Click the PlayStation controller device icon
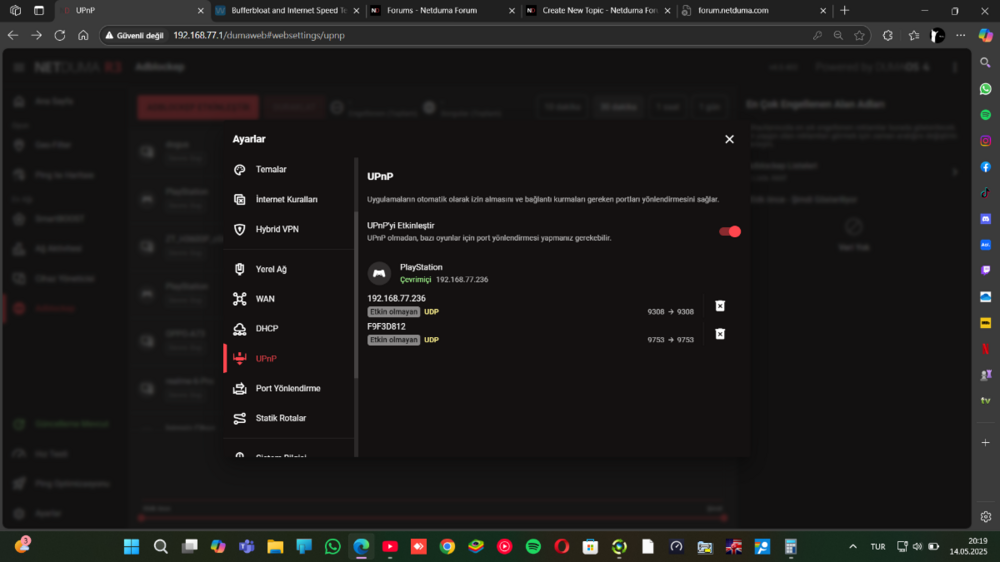The height and width of the screenshot is (562, 1000). point(379,273)
